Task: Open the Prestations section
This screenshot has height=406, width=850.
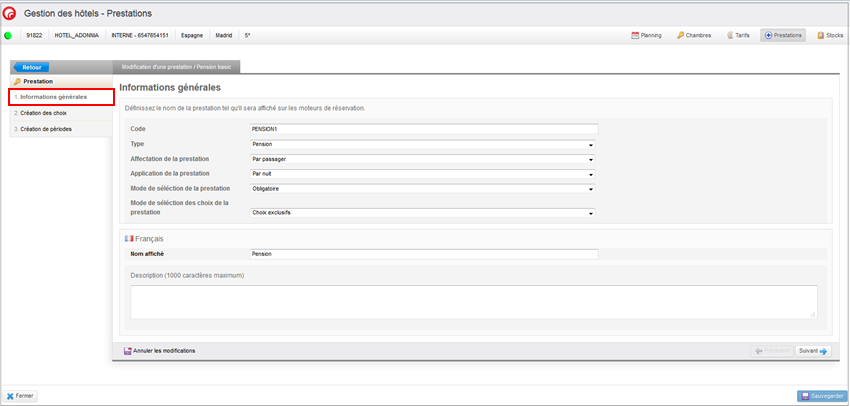Action: (783, 35)
